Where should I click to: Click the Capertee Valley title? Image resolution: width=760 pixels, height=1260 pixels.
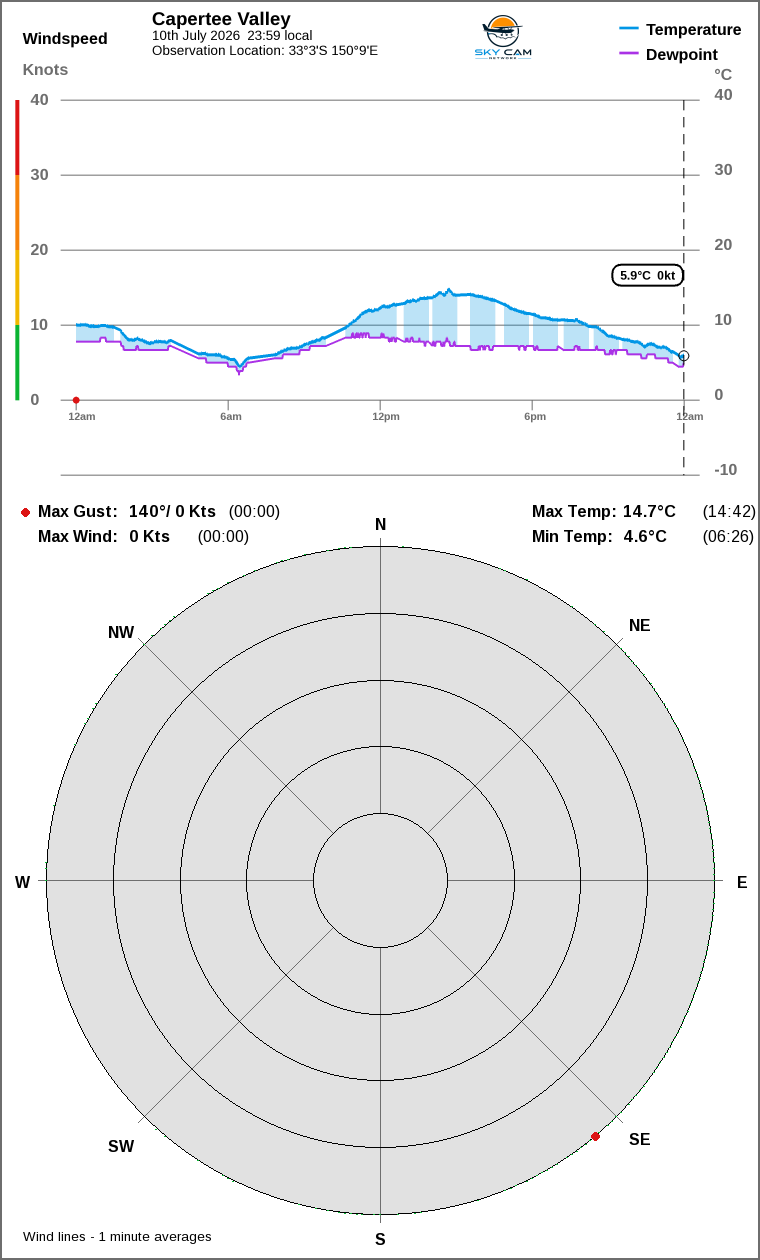[x=221, y=19]
